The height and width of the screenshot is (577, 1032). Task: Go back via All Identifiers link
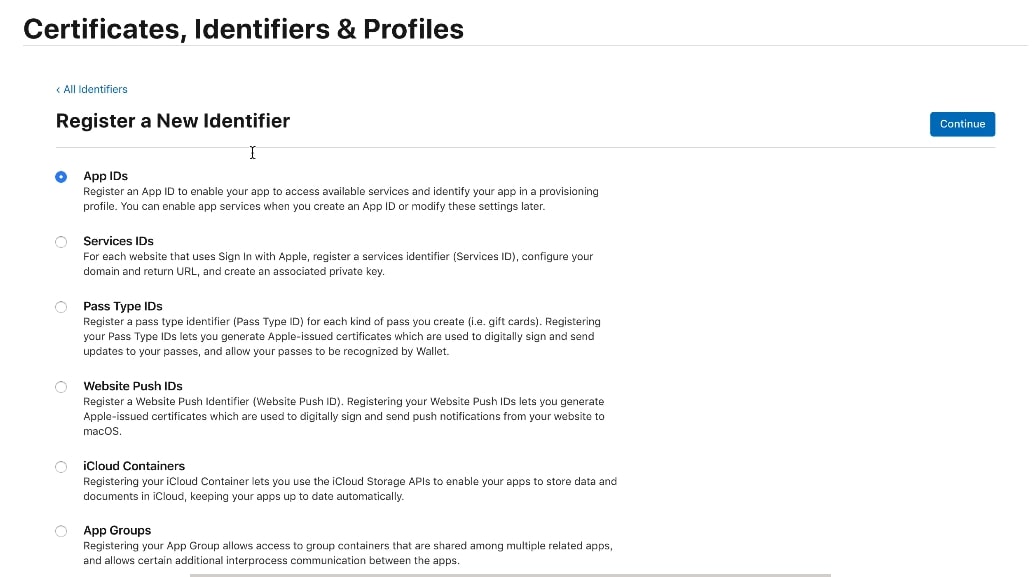coord(95,89)
